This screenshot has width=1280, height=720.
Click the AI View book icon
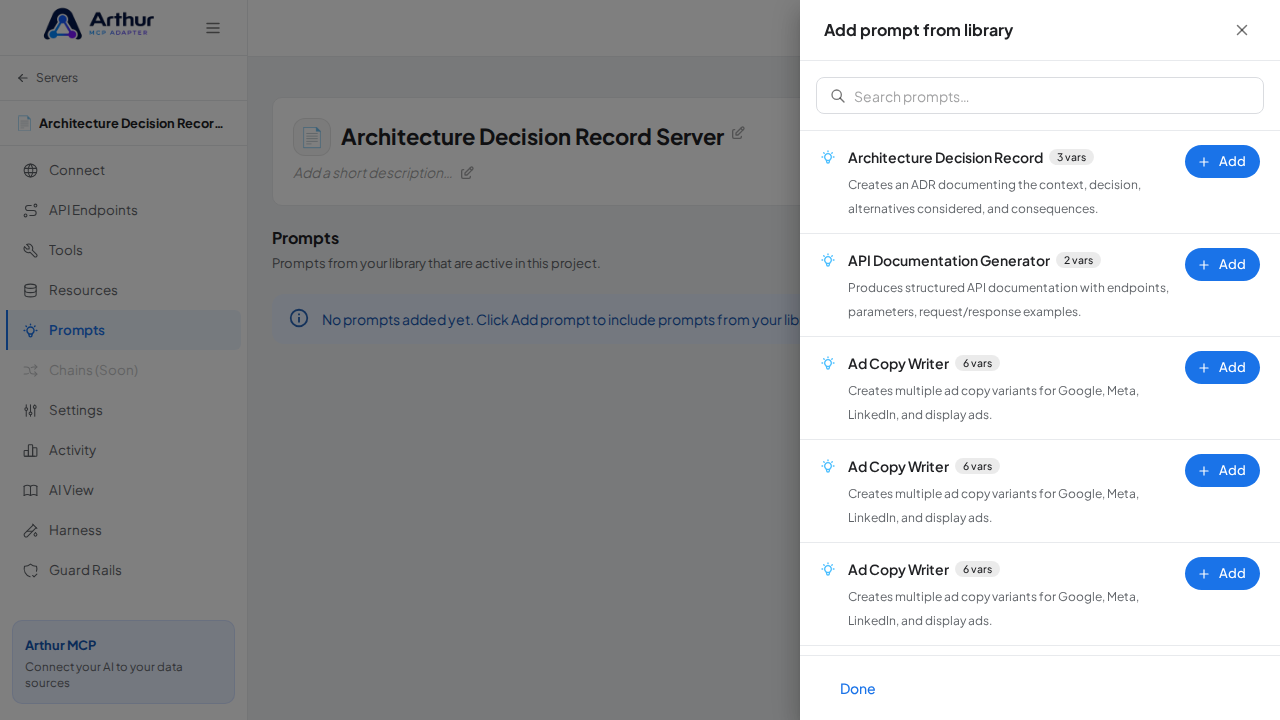point(31,490)
